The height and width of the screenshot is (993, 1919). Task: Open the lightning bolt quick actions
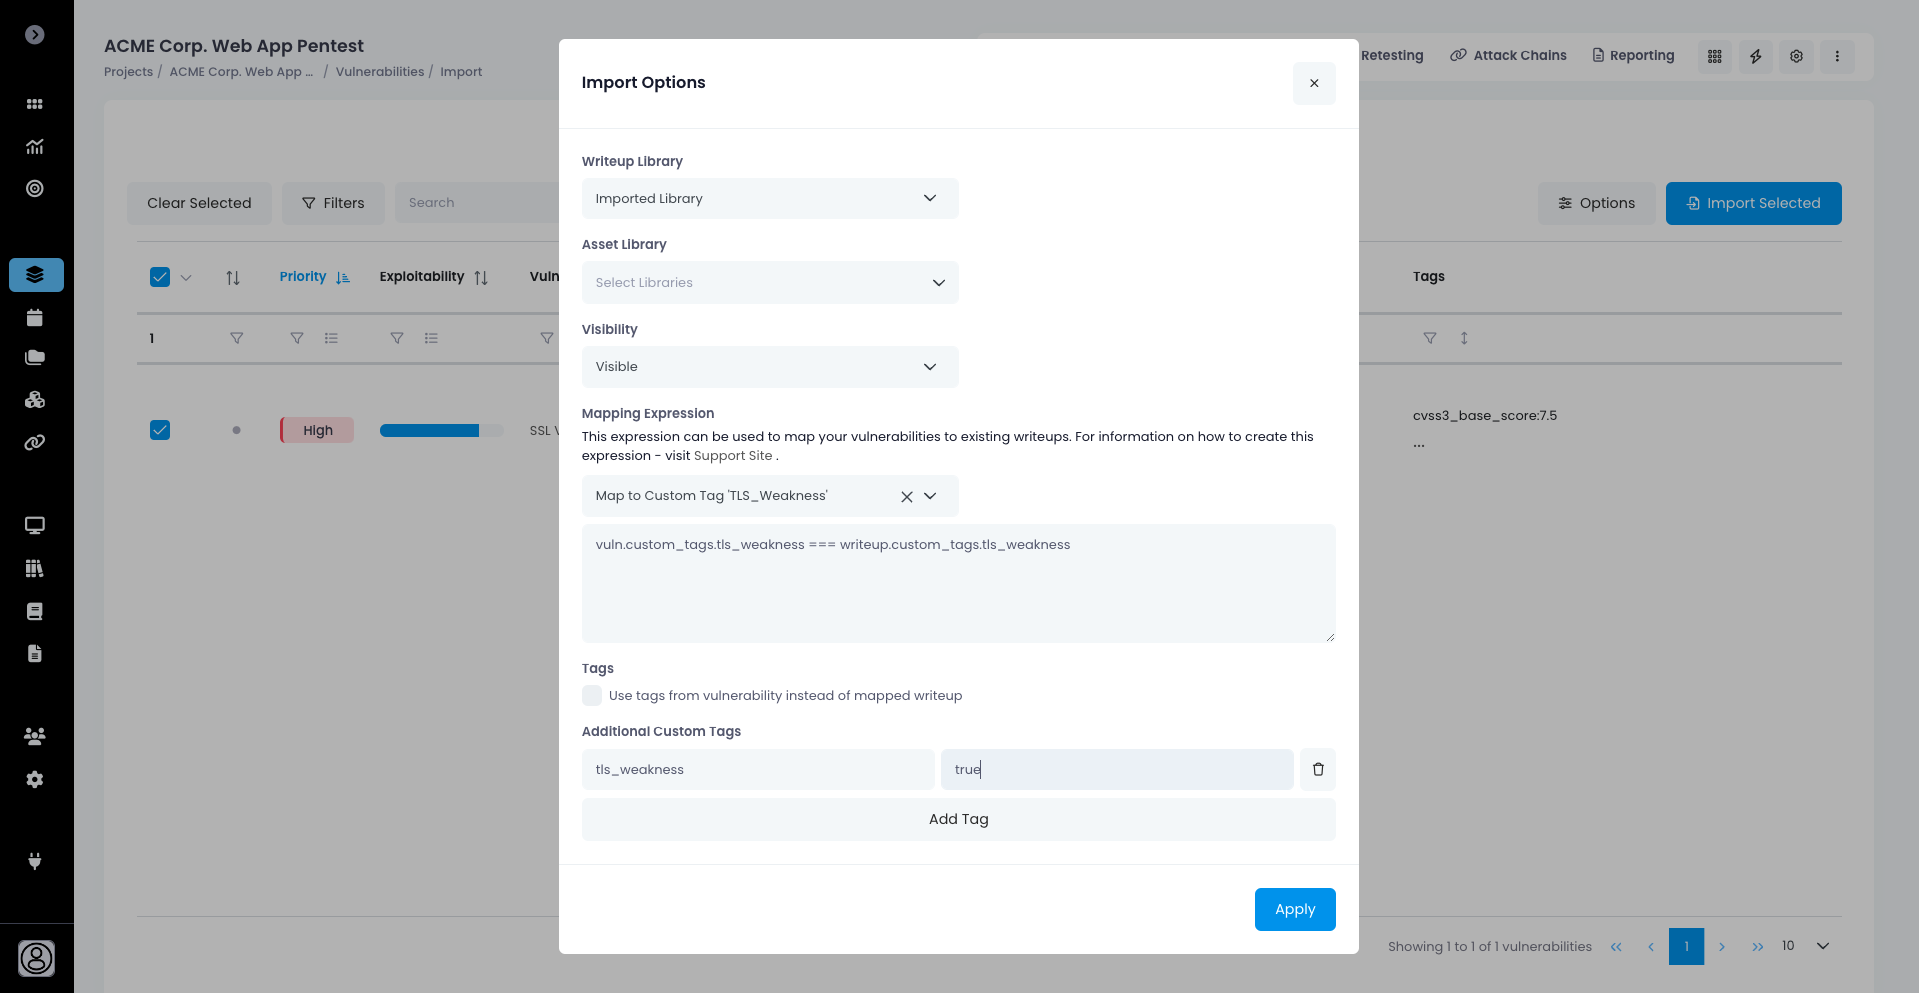point(1755,56)
